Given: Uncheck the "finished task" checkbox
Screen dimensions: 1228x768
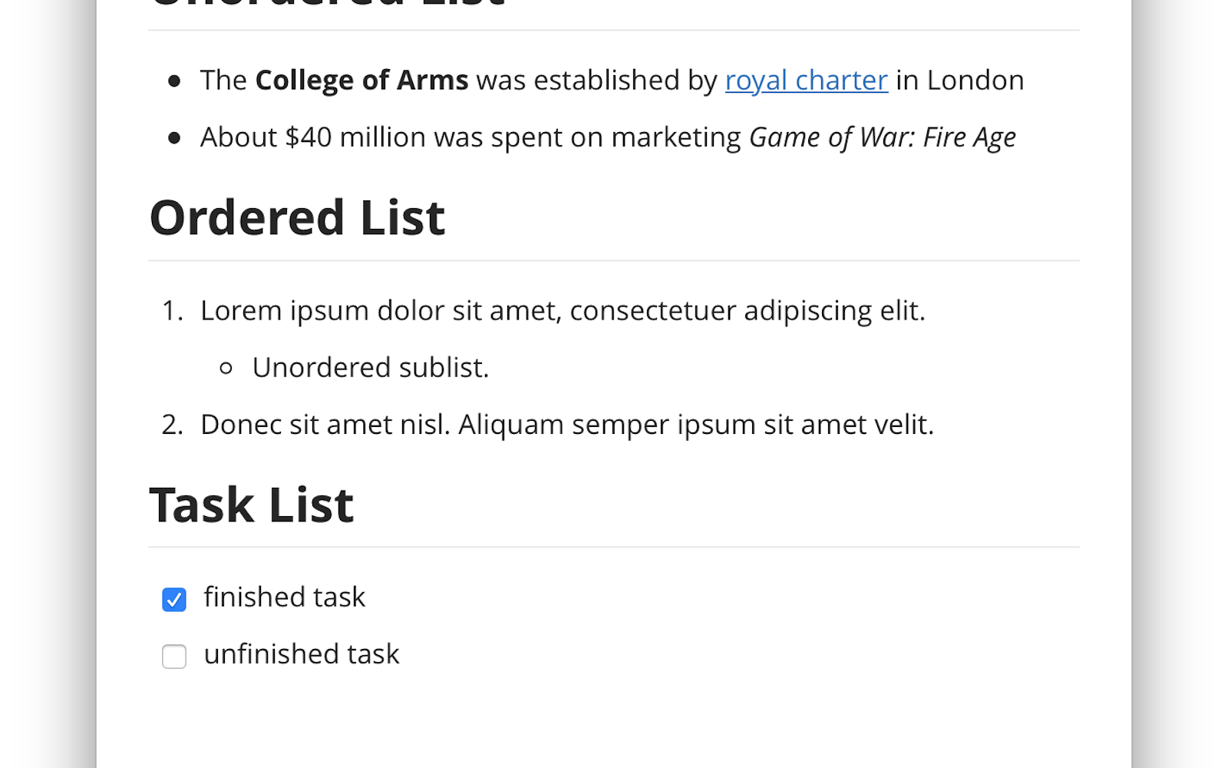Looking at the screenshot, I should tap(174, 600).
